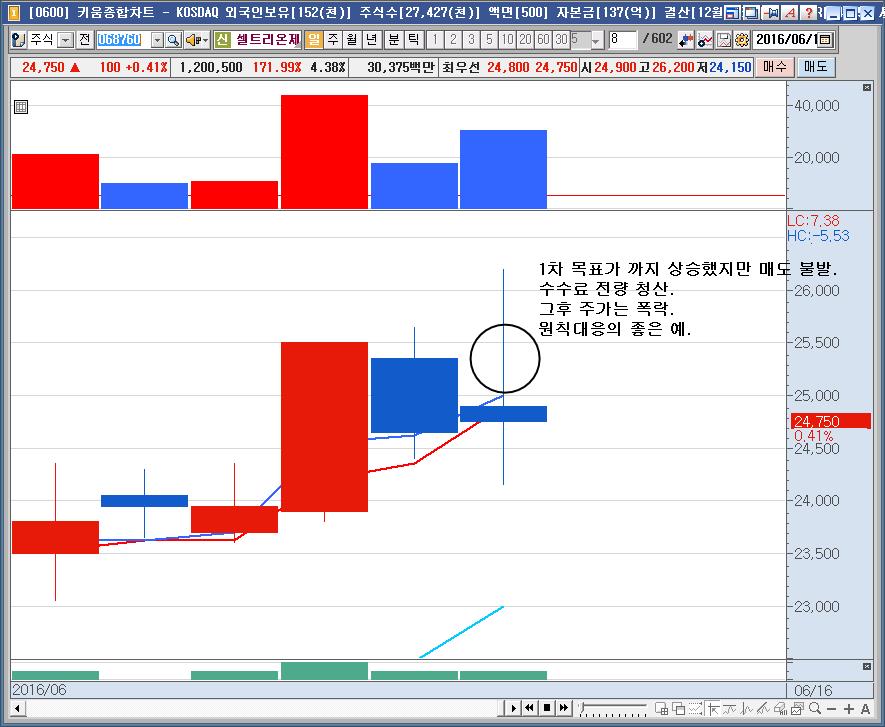Click the current price label 24,750 on axis
The image size is (885, 727).
coord(830,421)
